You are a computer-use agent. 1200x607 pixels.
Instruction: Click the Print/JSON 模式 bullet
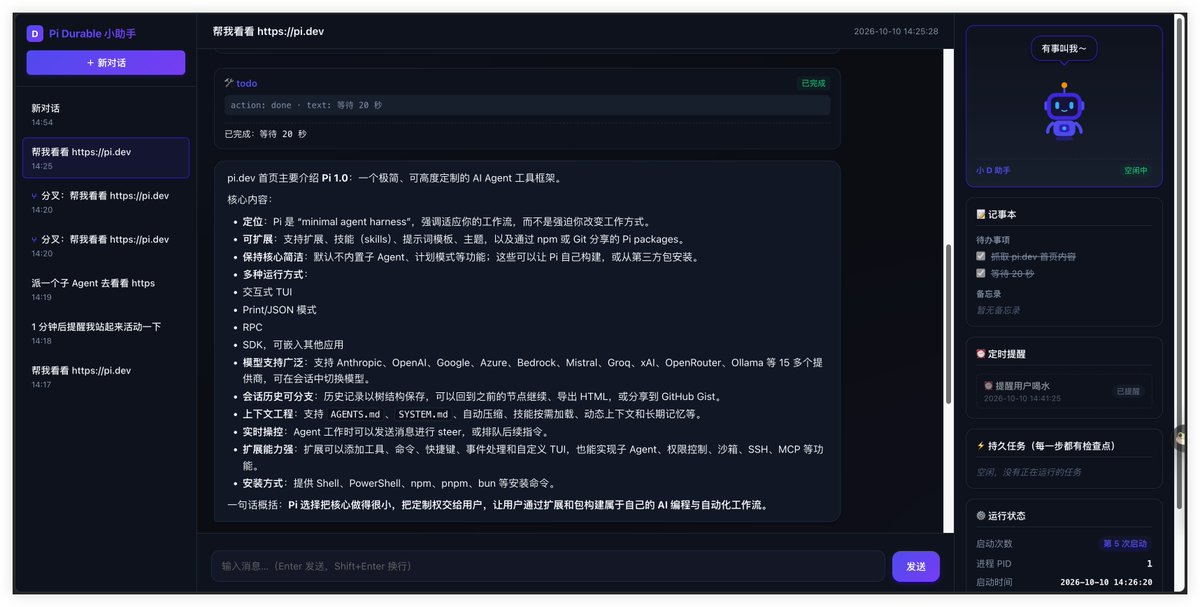(279, 309)
